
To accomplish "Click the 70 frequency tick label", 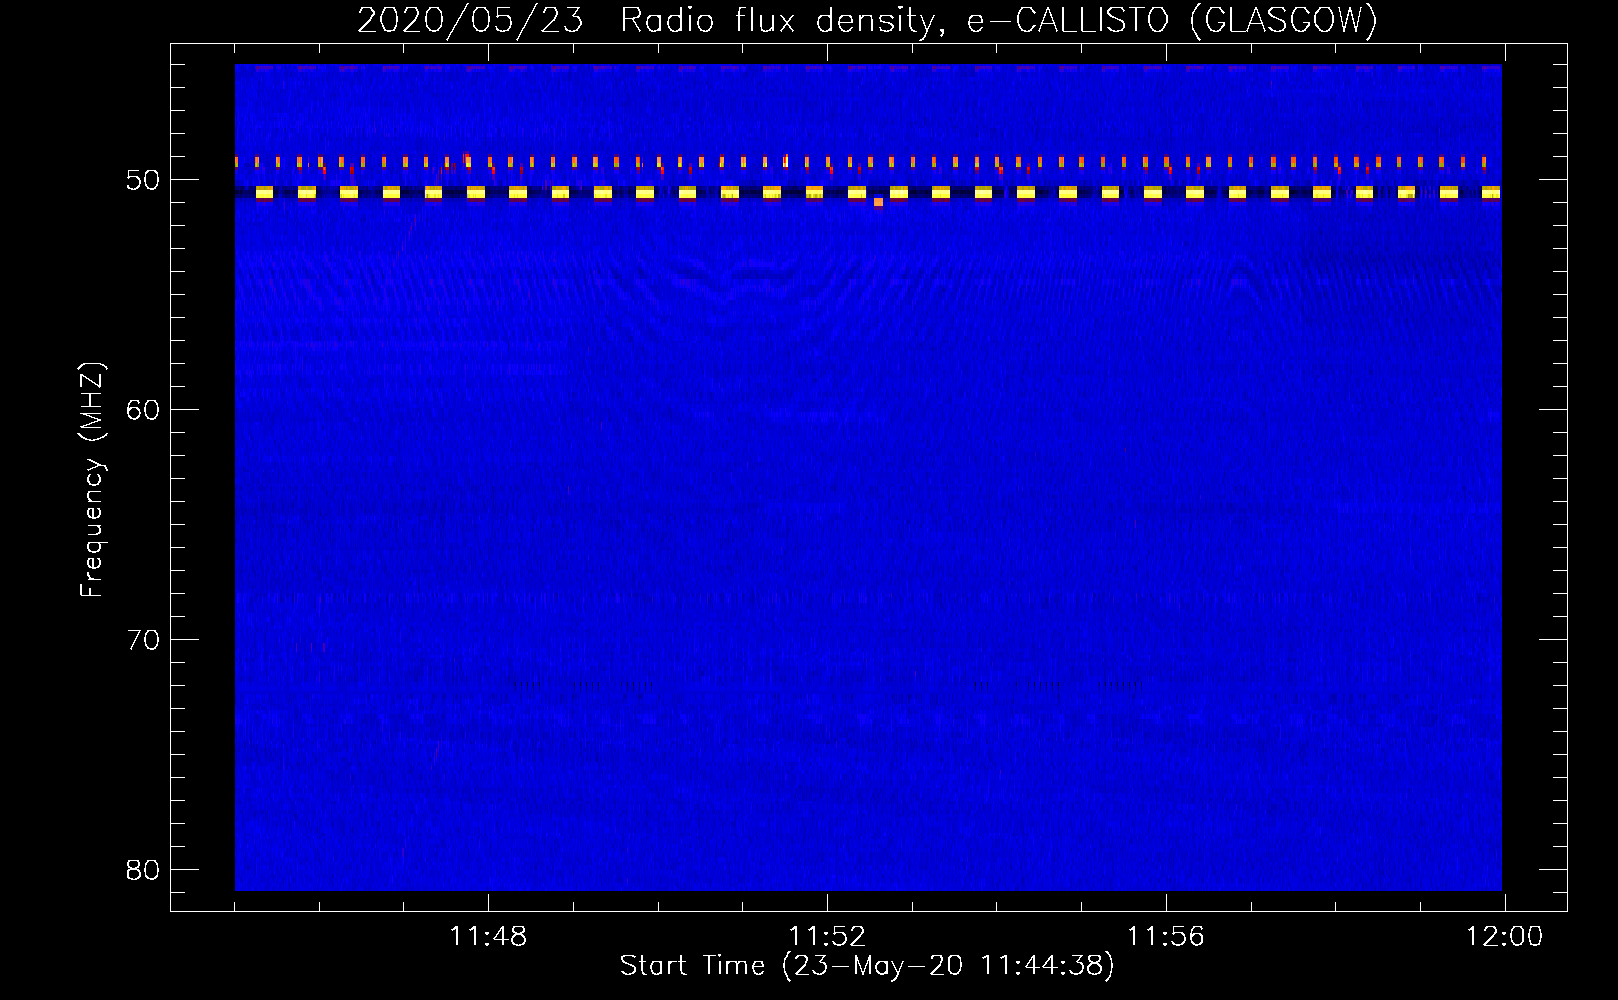I will [x=143, y=640].
